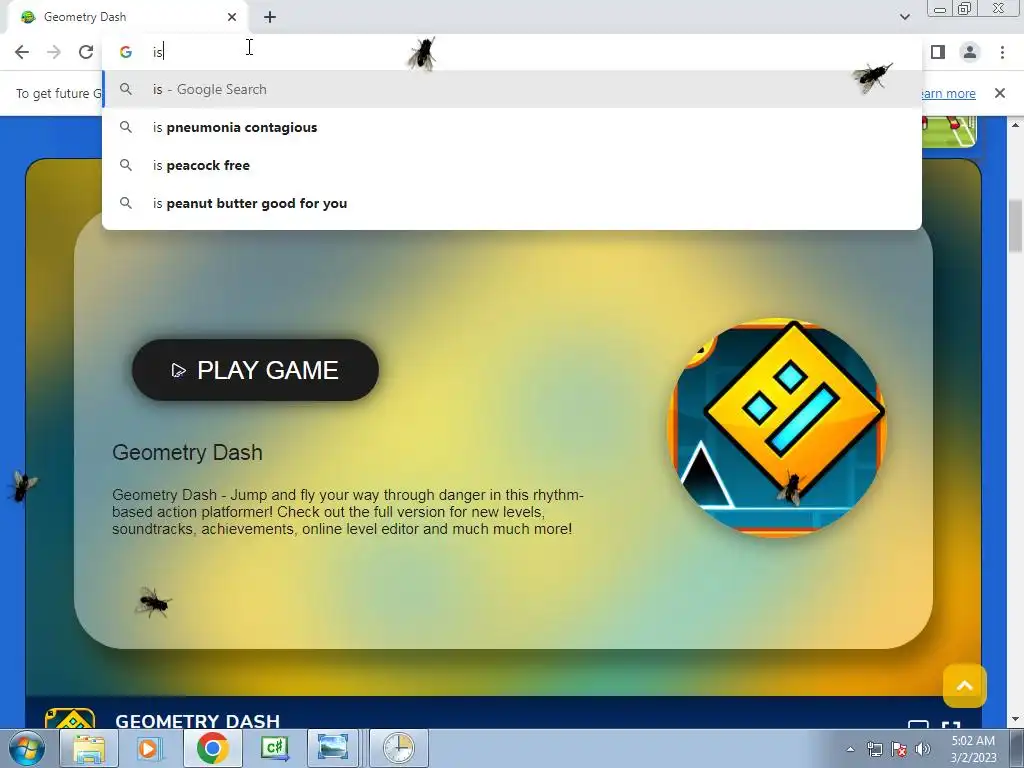This screenshot has width=1024, height=768.
Task: Click the volume speaker tray icon
Action: point(923,749)
